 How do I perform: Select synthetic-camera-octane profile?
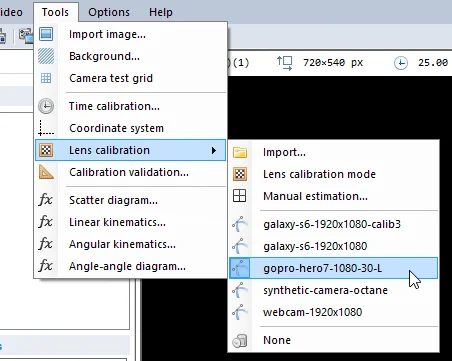pyautogui.click(x=334, y=290)
